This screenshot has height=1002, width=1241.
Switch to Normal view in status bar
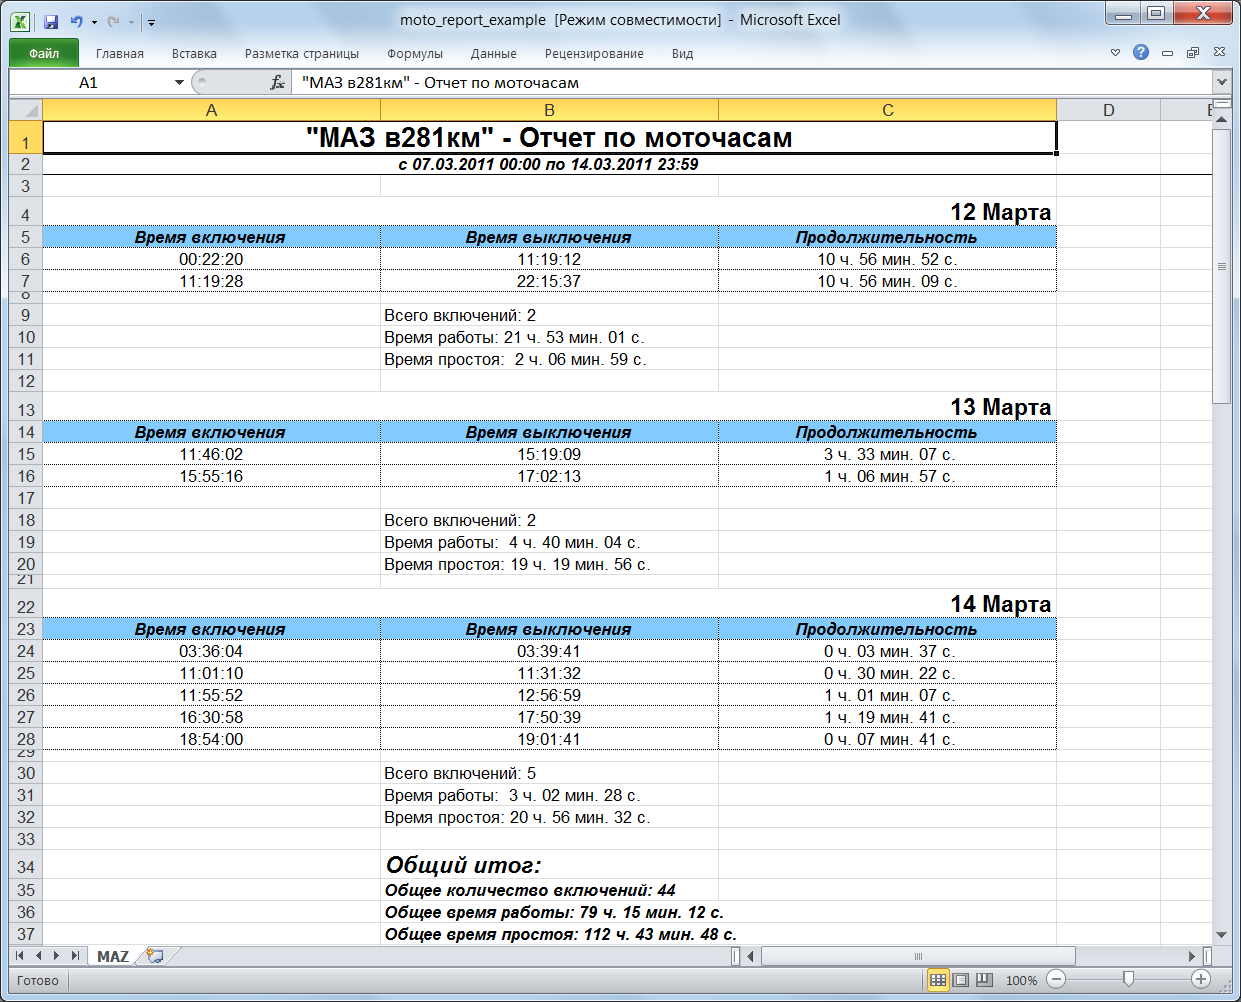(x=938, y=980)
